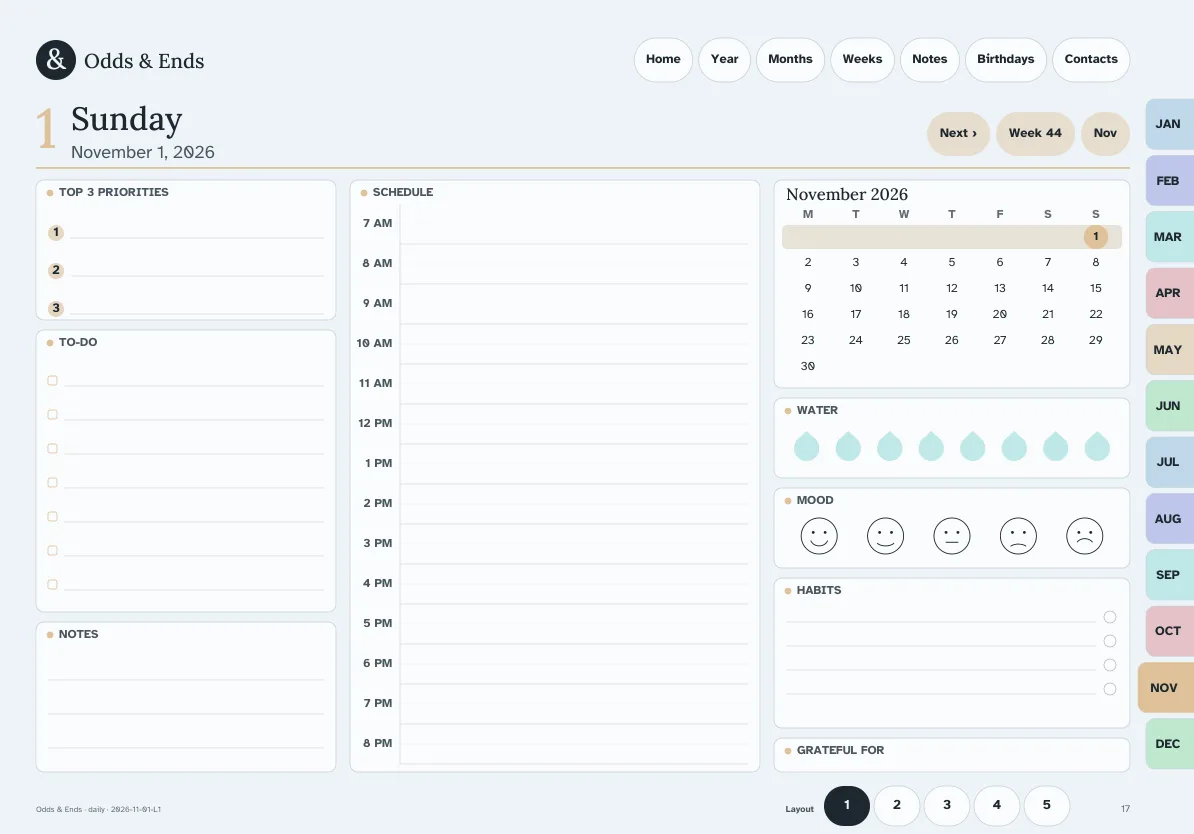Image resolution: width=1194 pixels, height=834 pixels.
Task: Tap the first water droplet
Action: click(806, 446)
